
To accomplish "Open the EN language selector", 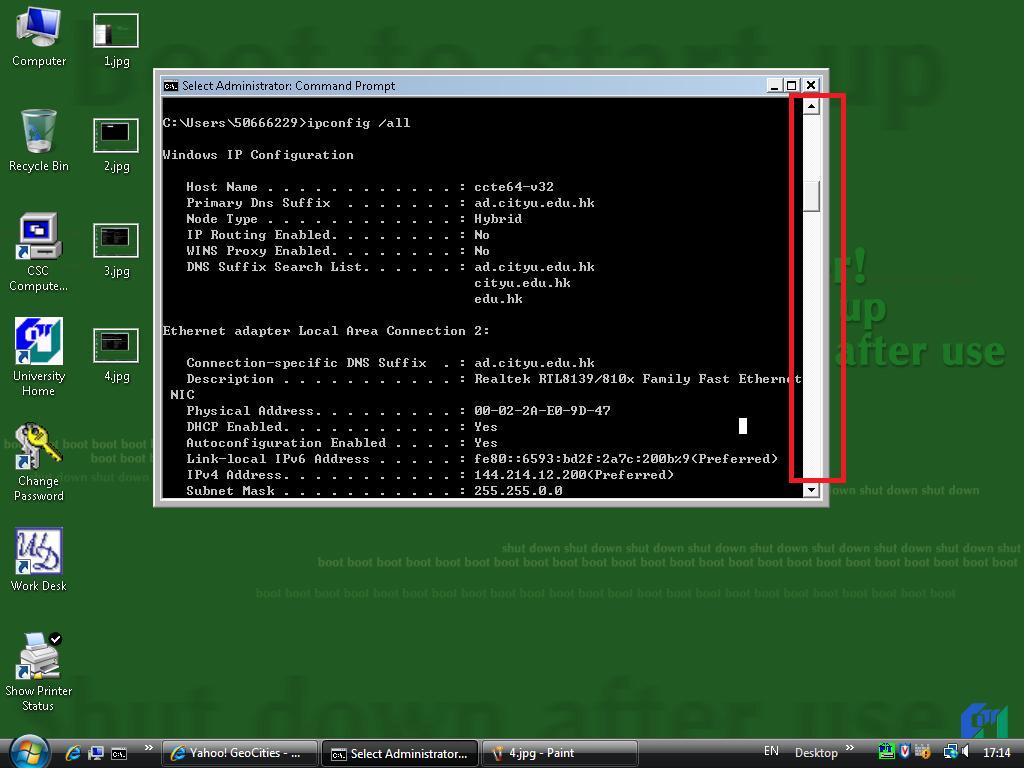I will click(x=771, y=752).
